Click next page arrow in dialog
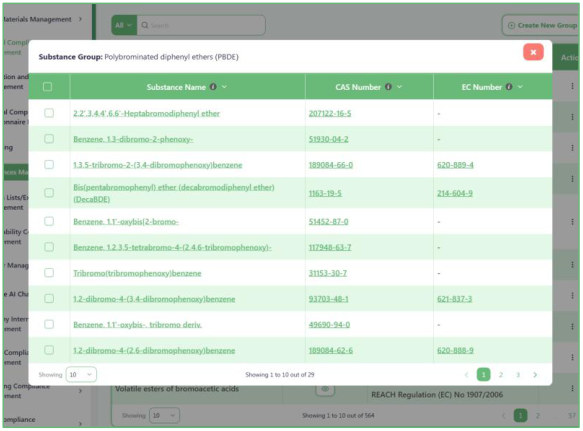 535,374
